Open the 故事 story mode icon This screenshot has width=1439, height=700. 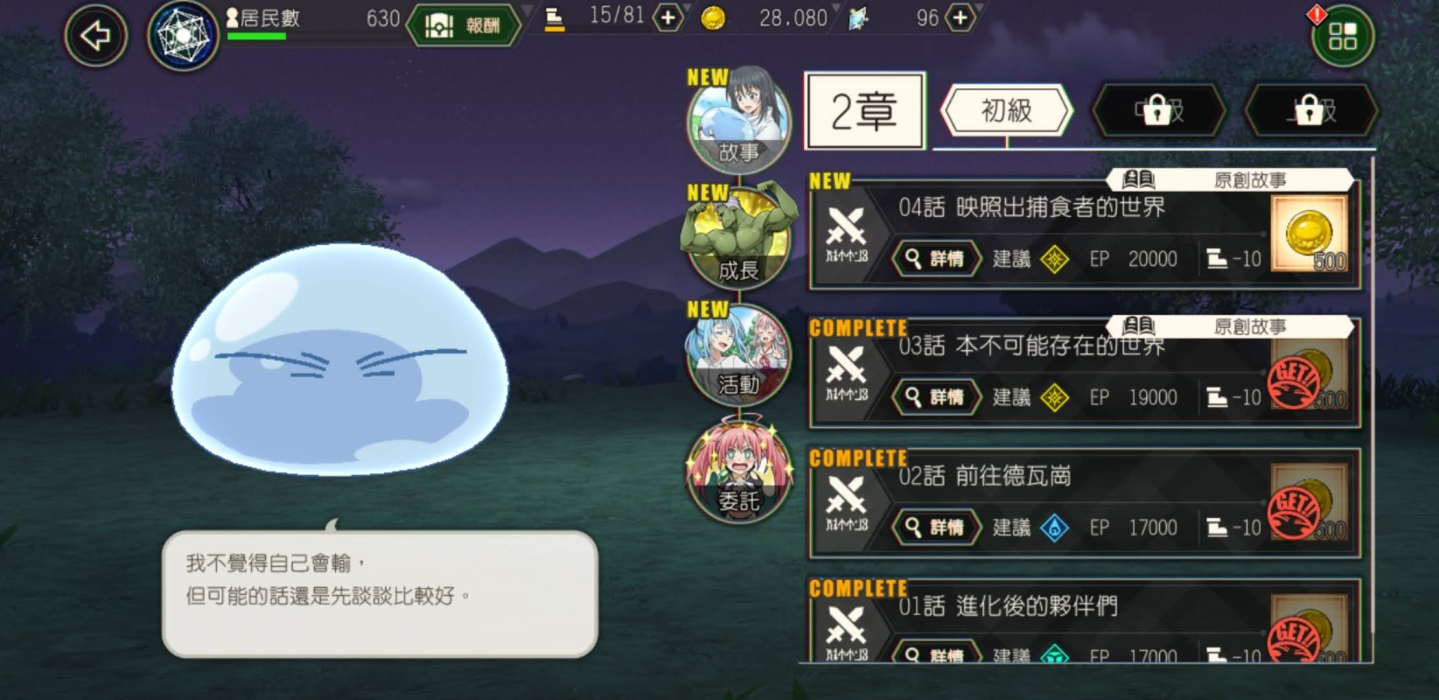740,119
